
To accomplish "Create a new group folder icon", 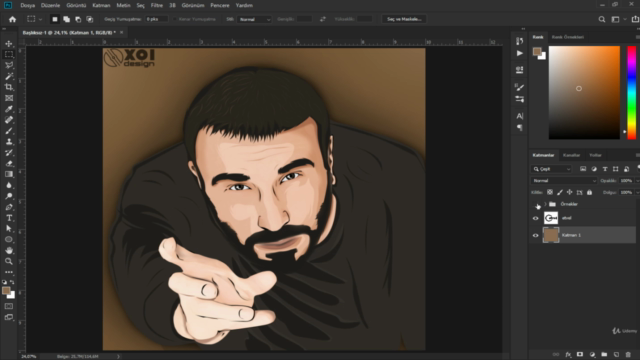I will pyautogui.click(x=604, y=355).
